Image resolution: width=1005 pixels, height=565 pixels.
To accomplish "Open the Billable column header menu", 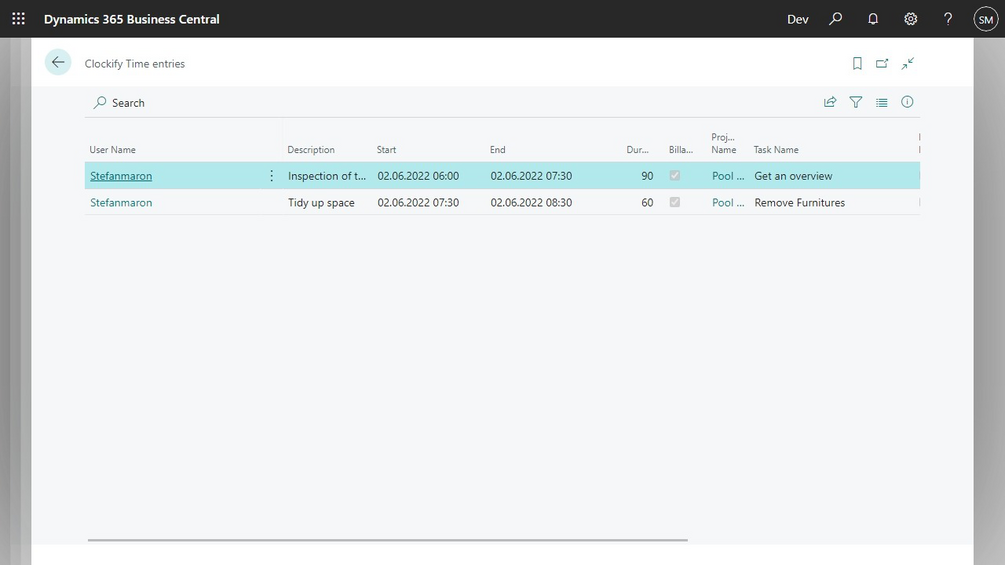I will click(x=681, y=149).
